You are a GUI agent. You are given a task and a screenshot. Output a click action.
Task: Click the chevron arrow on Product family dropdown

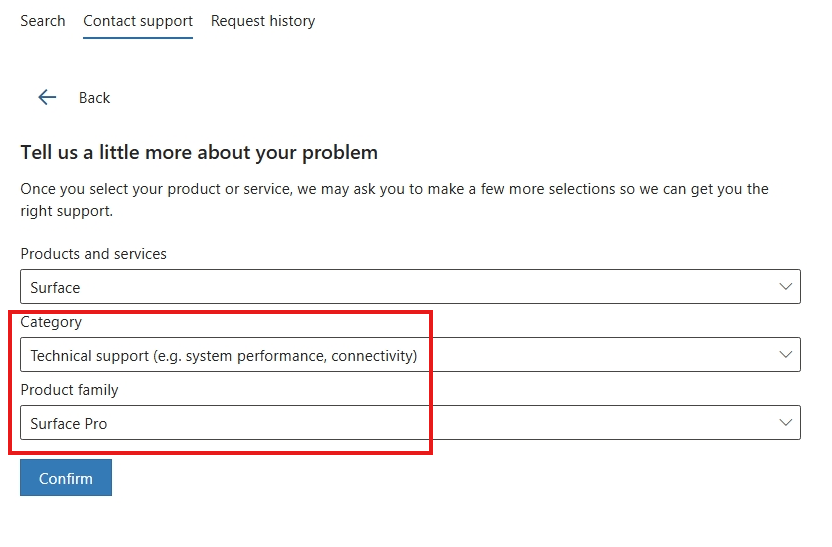(785, 423)
